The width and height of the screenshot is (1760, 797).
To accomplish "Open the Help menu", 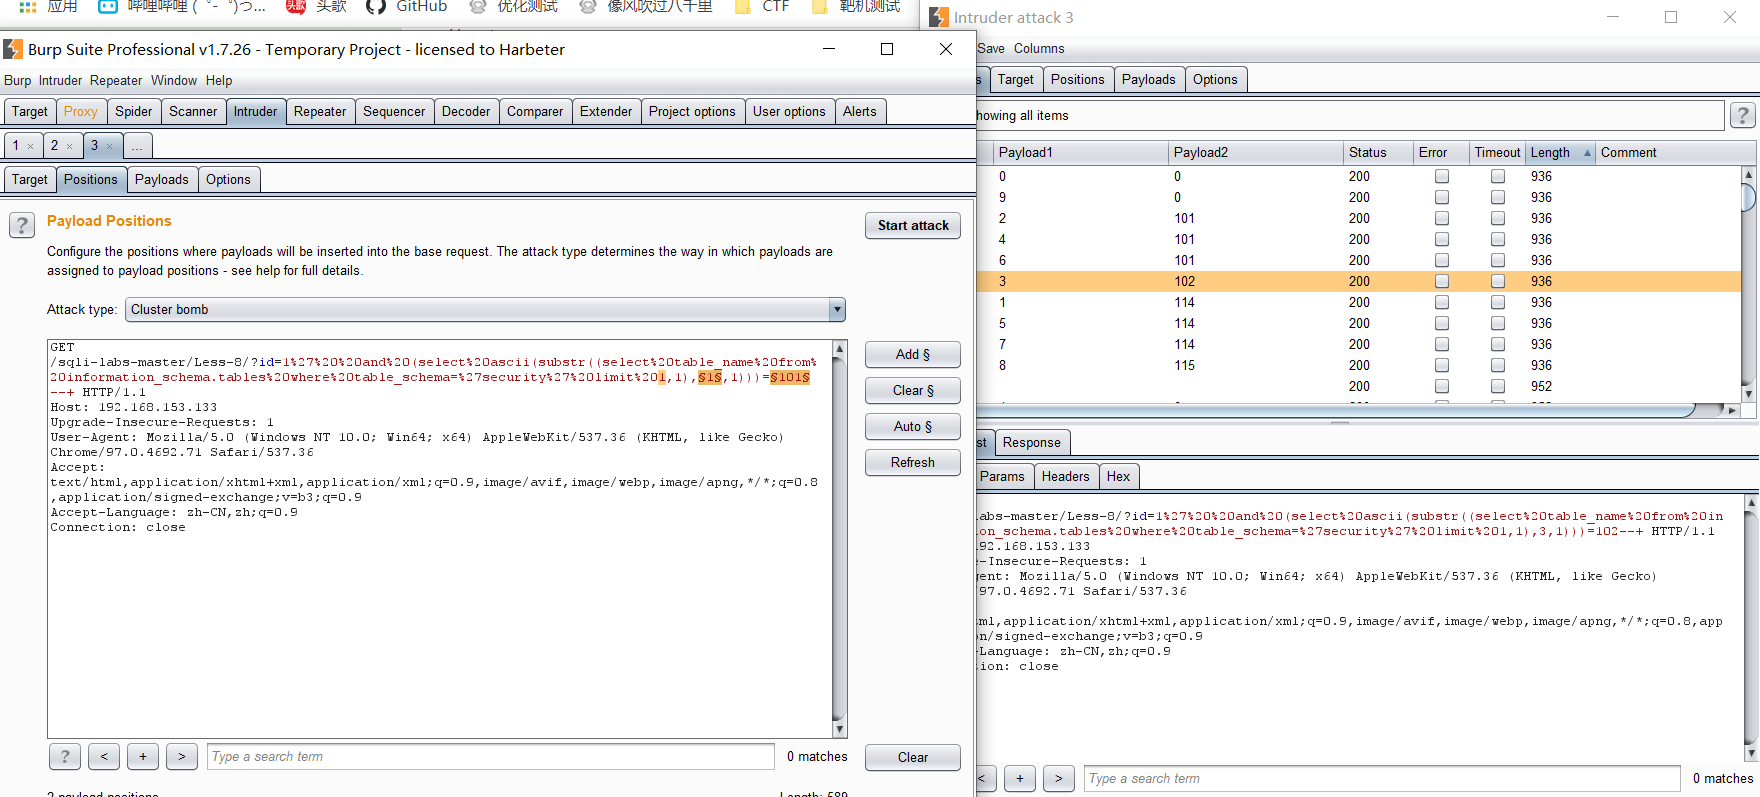I will click(219, 81).
